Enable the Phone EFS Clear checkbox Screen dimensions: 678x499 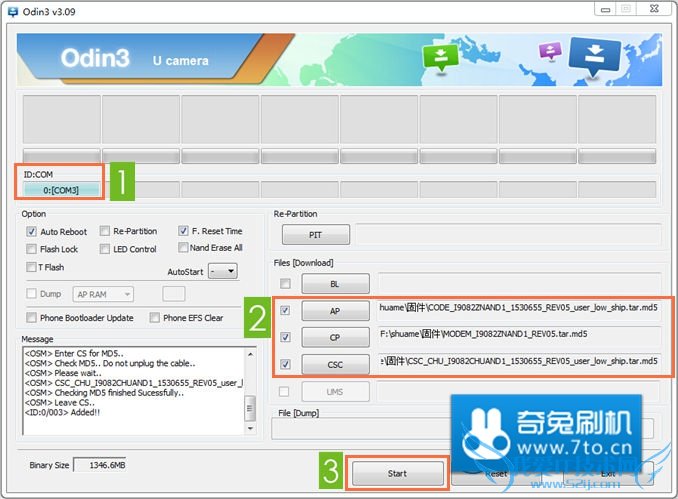point(154,317)
